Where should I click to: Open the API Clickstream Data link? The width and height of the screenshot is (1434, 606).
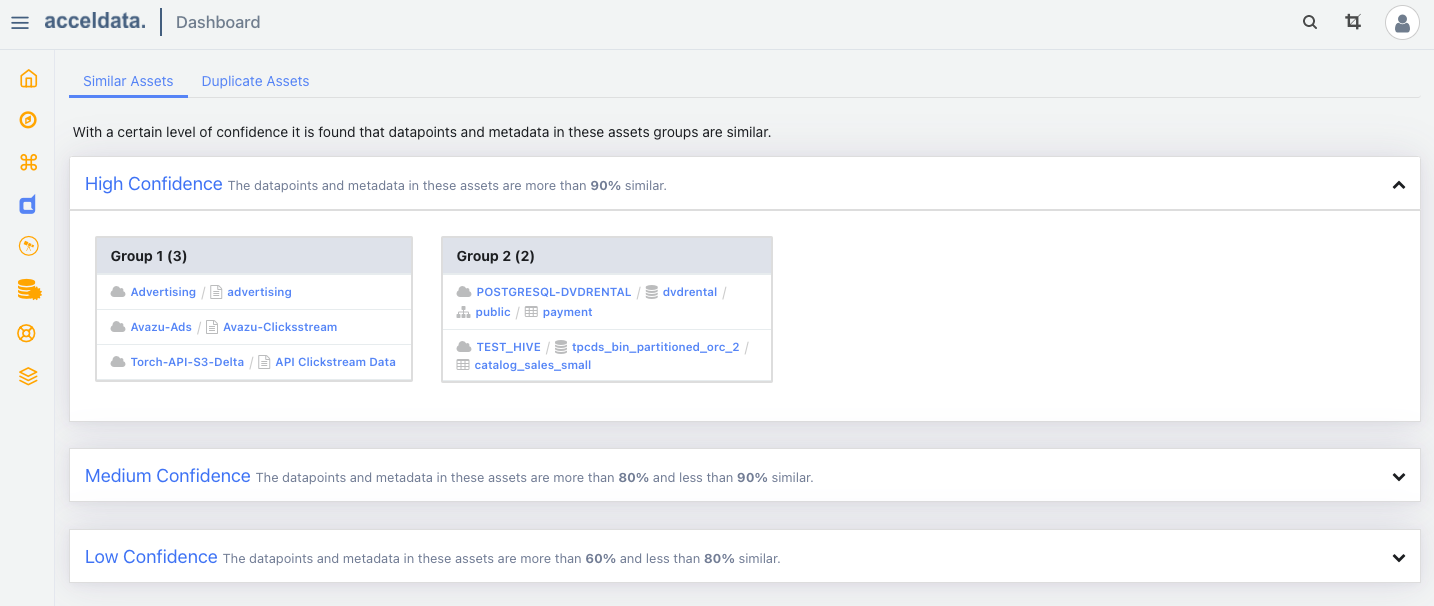335,362
